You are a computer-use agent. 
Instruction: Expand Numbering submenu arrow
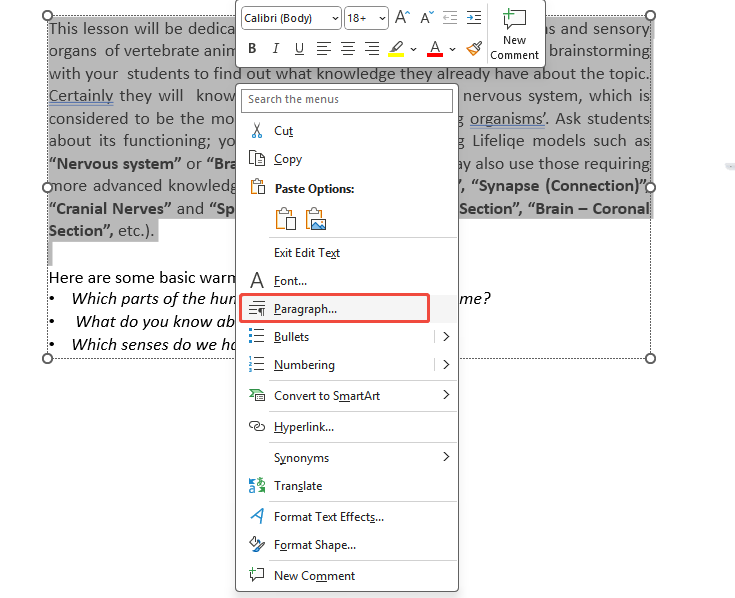446,365
